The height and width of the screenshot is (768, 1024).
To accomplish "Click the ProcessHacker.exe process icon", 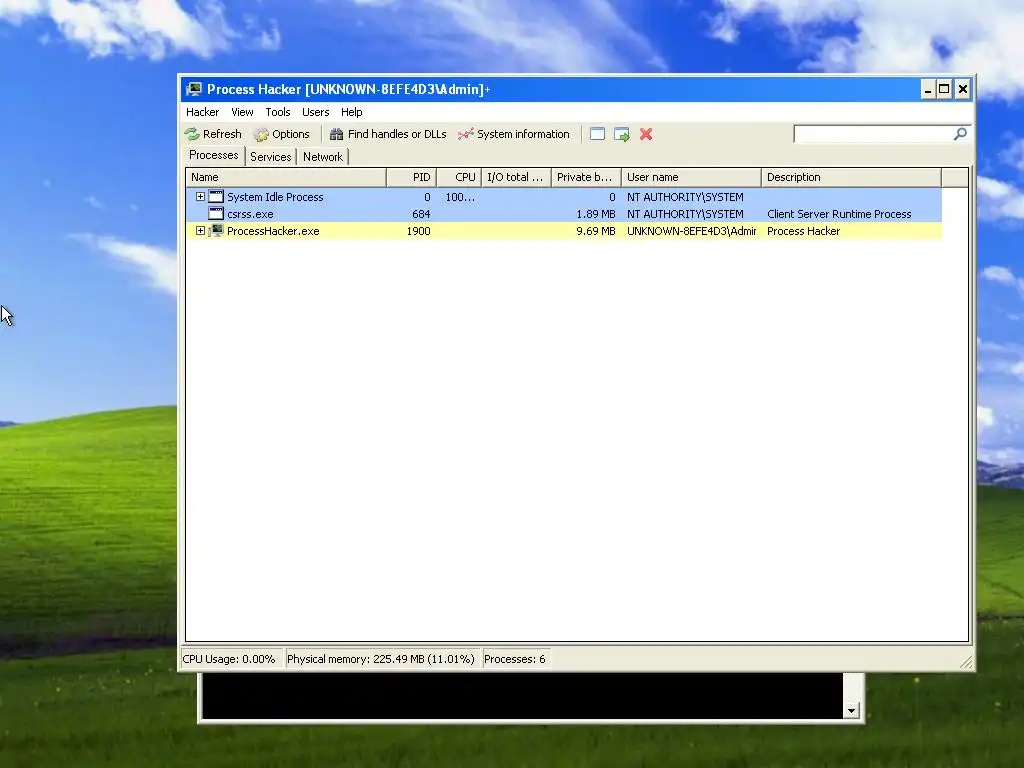I will 216,231.
